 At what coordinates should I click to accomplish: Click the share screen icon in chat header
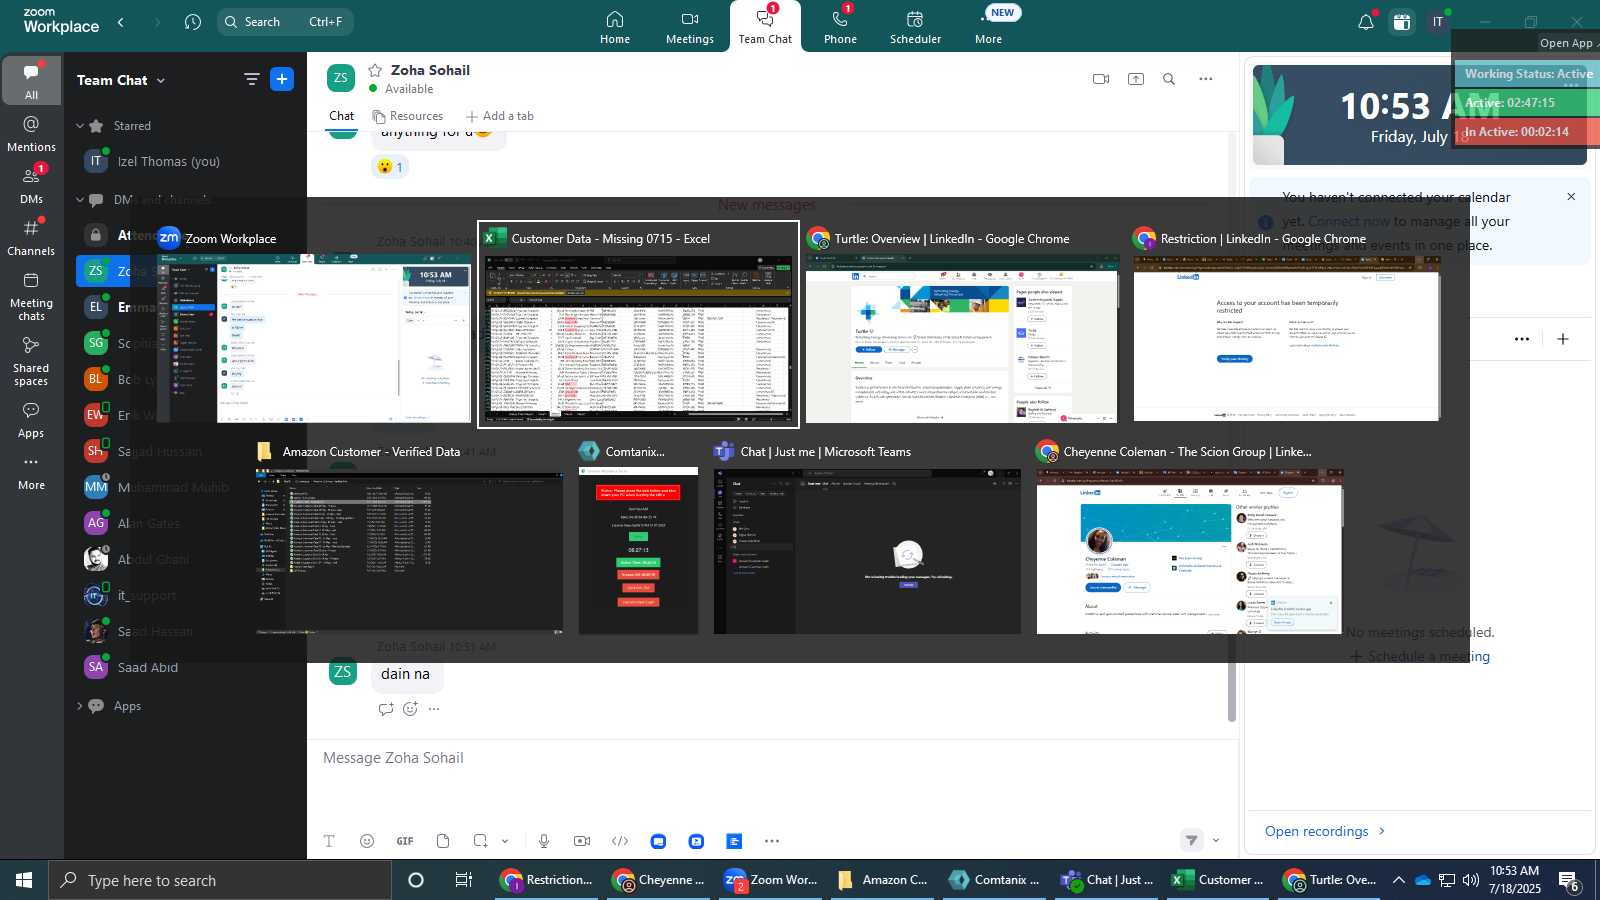[x=1136, y=79]
